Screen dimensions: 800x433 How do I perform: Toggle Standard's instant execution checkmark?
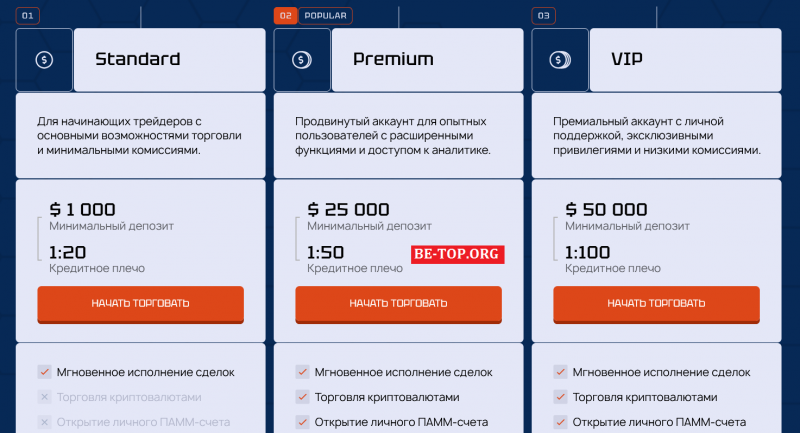click(44, 372)
